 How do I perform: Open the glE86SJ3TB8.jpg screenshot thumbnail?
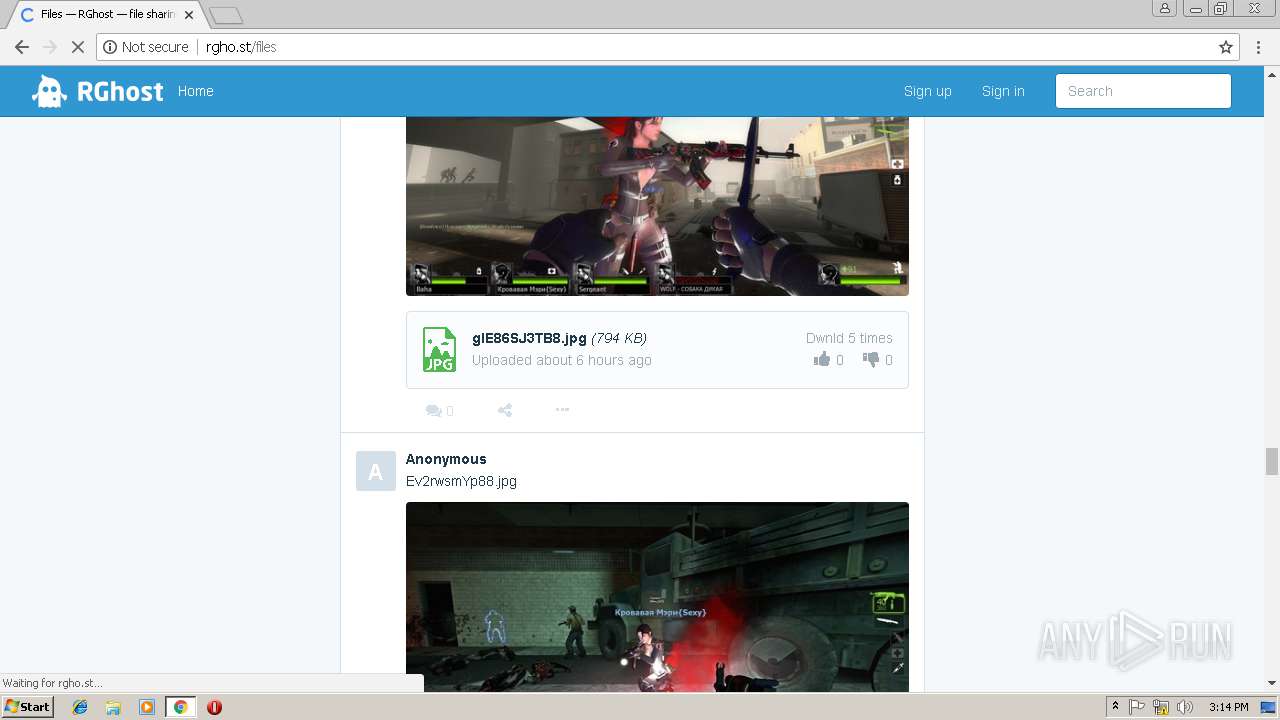(x=657, y=206)
